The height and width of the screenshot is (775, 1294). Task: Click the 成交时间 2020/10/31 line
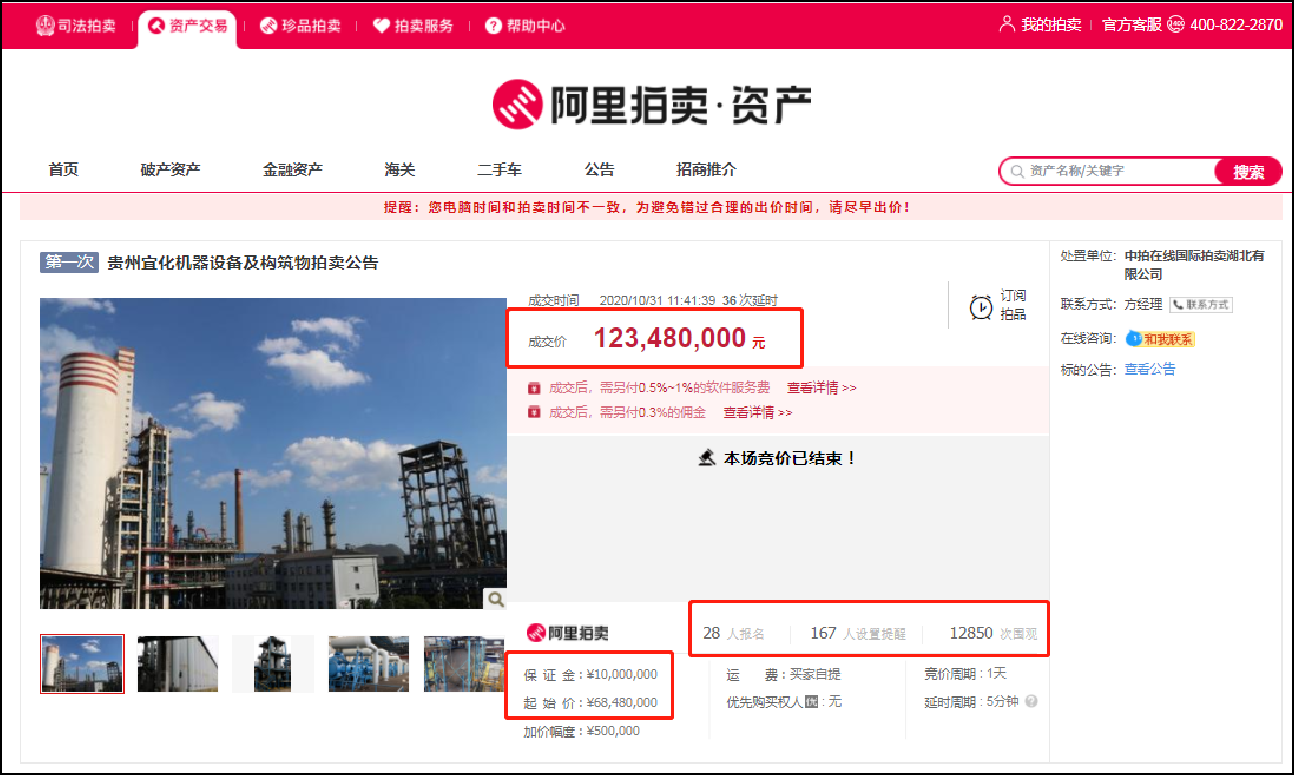pos(652,300)
